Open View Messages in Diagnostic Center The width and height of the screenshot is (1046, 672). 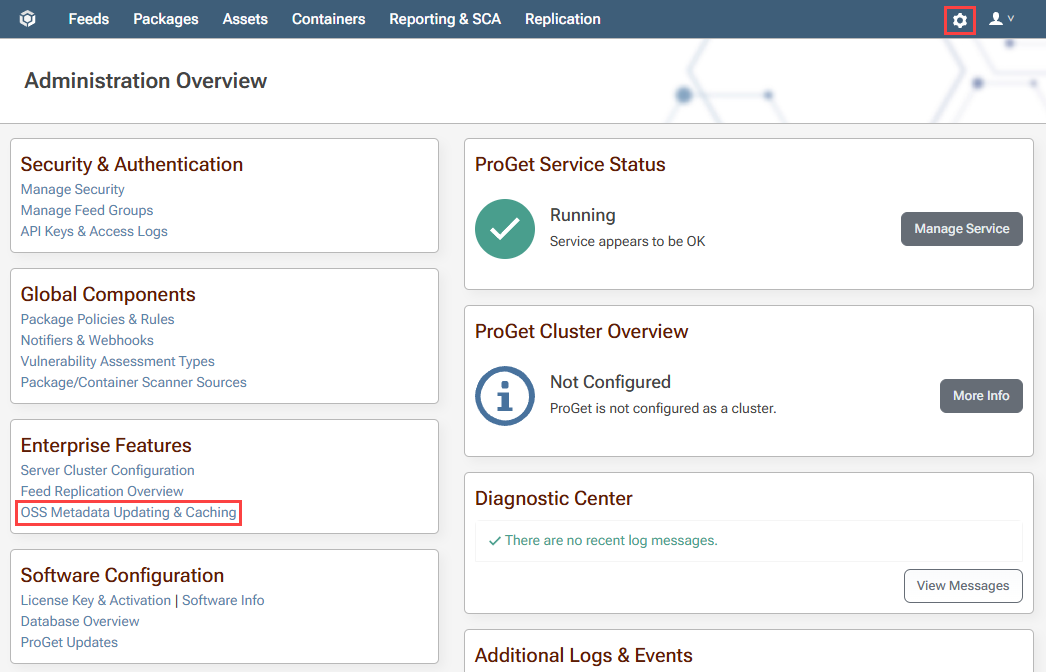pos(963,586)
